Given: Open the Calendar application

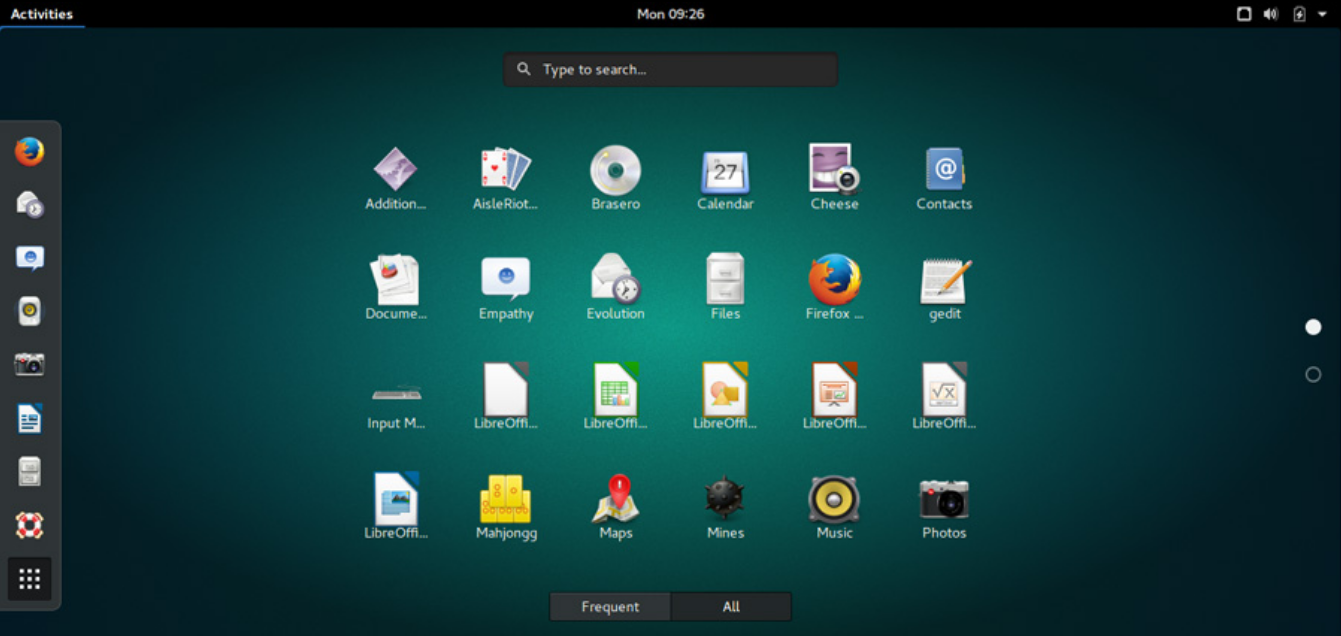Looking at the screenshot, I should (x=724, y=170).
